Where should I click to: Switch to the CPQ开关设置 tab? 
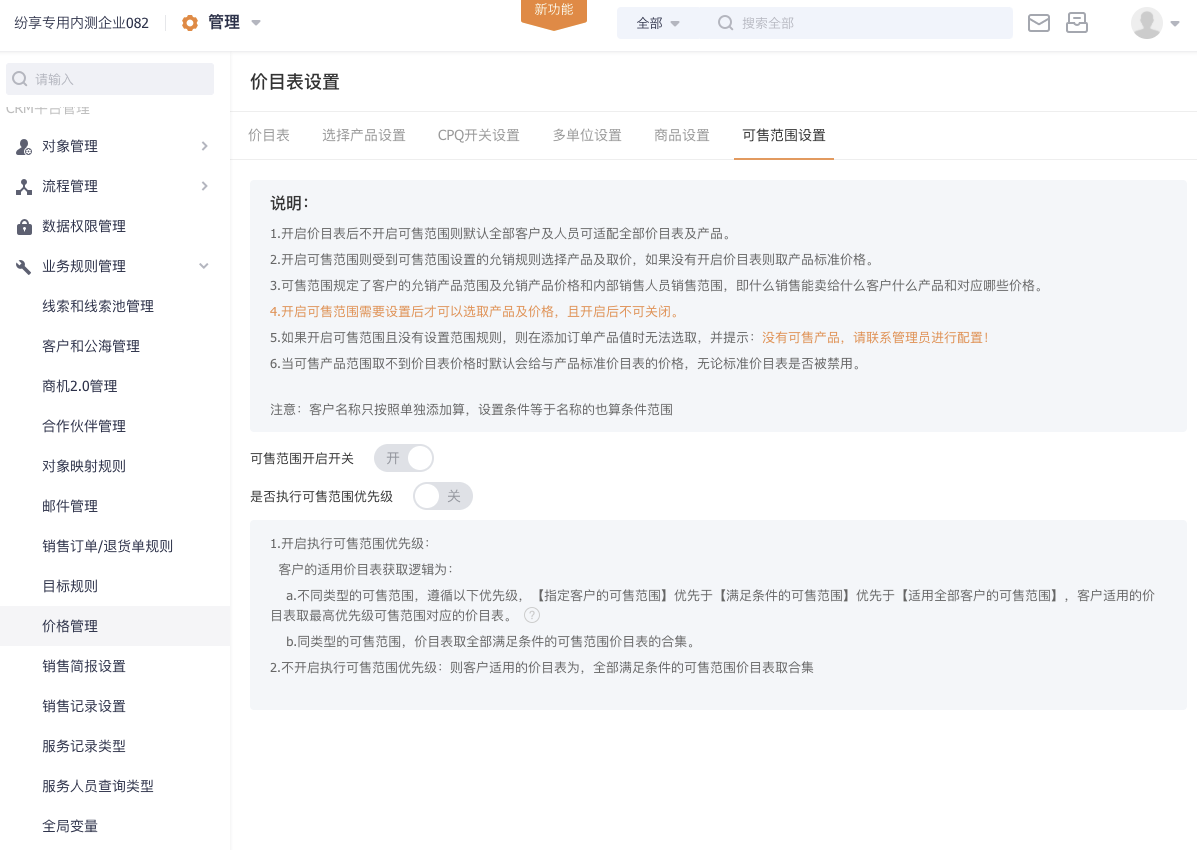[x=478, y=135]
